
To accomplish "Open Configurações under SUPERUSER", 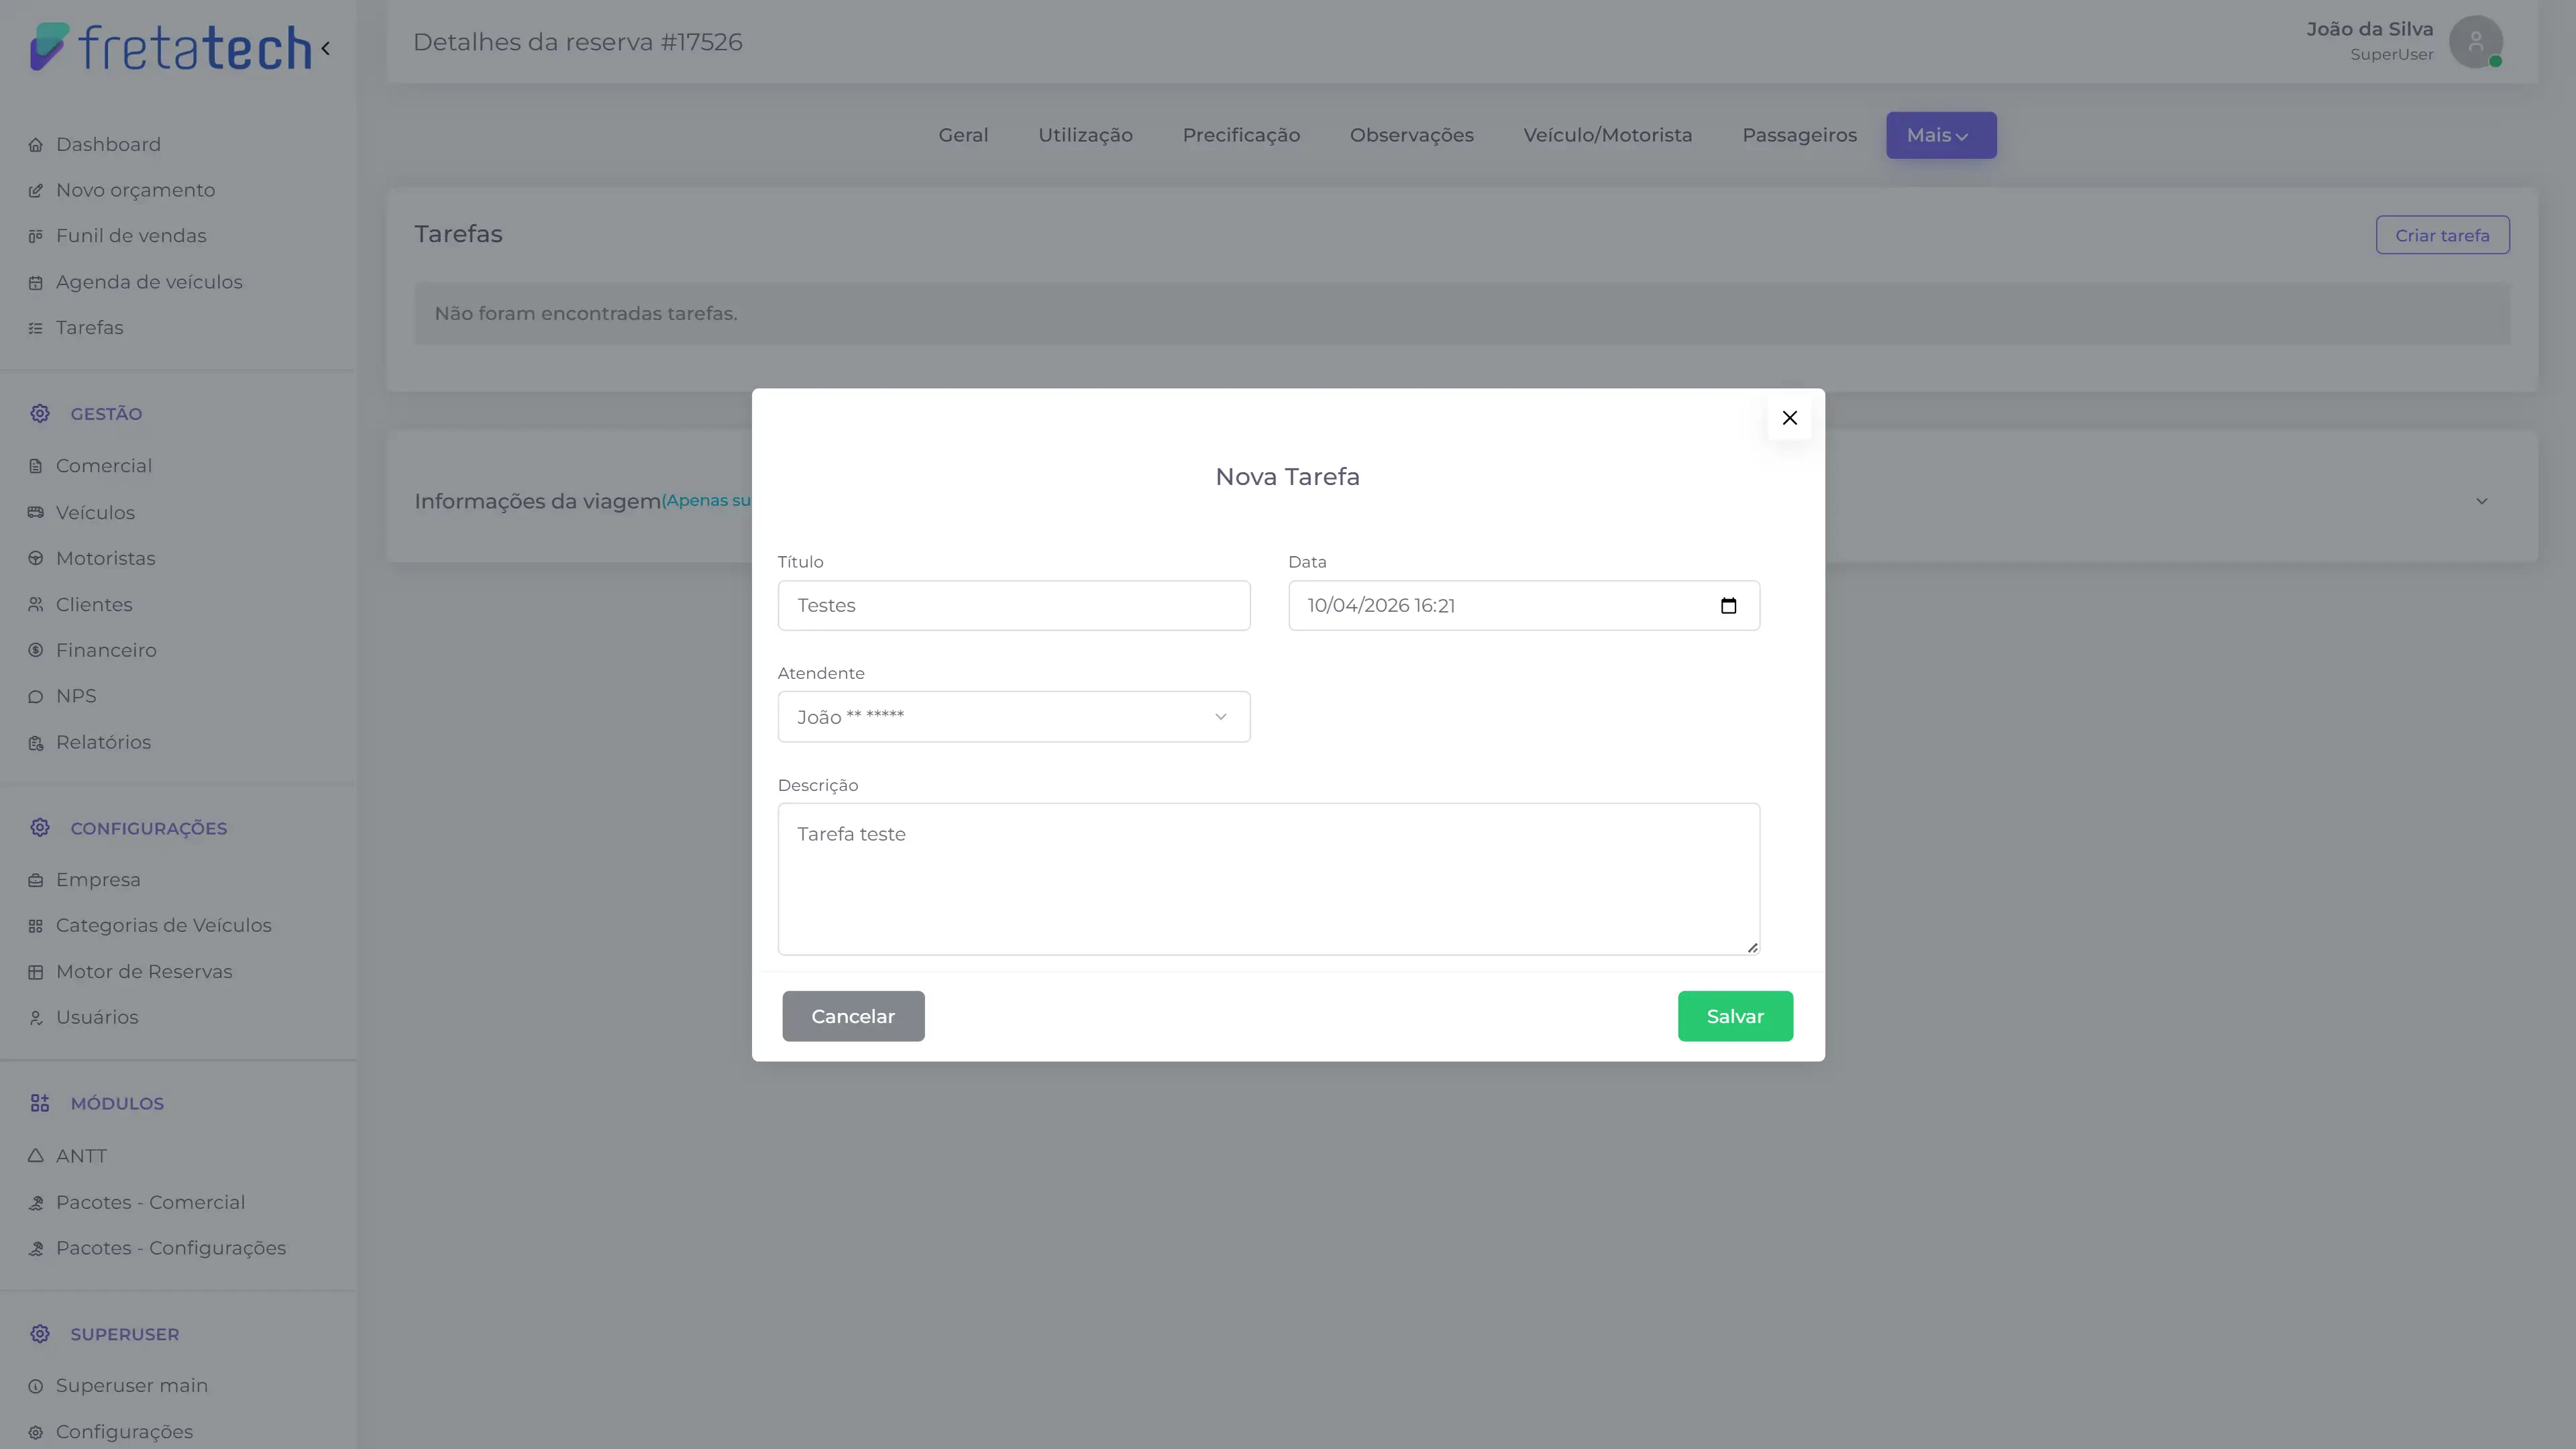I will pos(124,1431).
